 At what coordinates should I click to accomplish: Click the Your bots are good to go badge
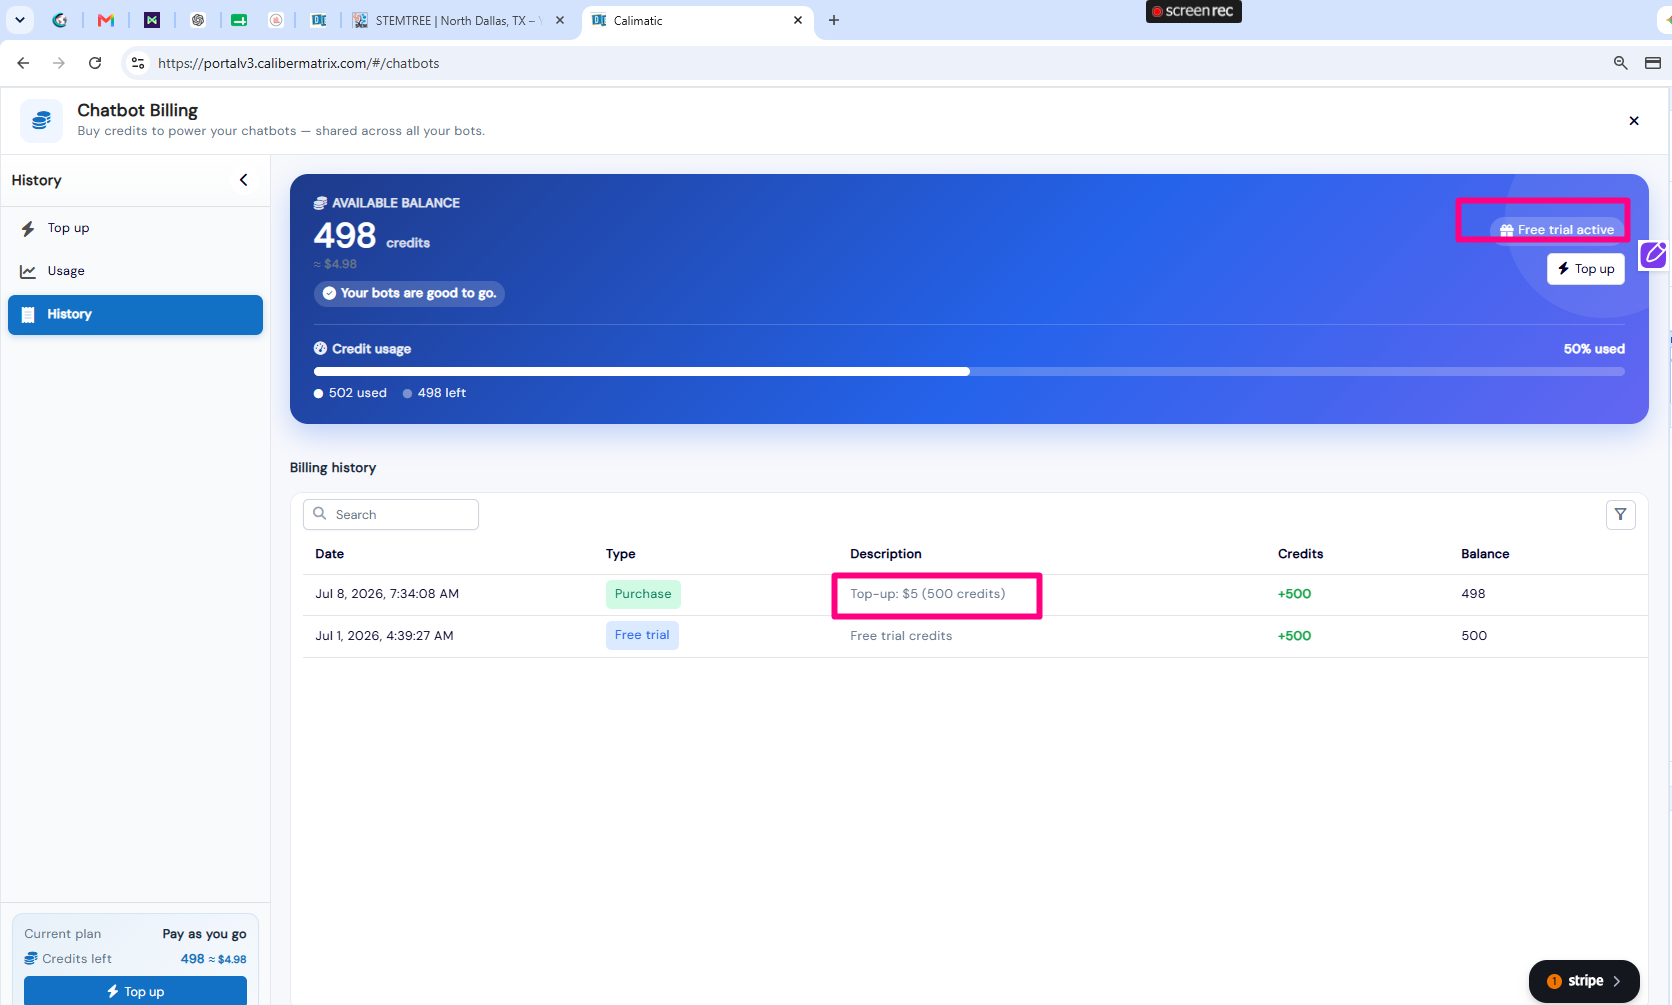coord(409,293)
